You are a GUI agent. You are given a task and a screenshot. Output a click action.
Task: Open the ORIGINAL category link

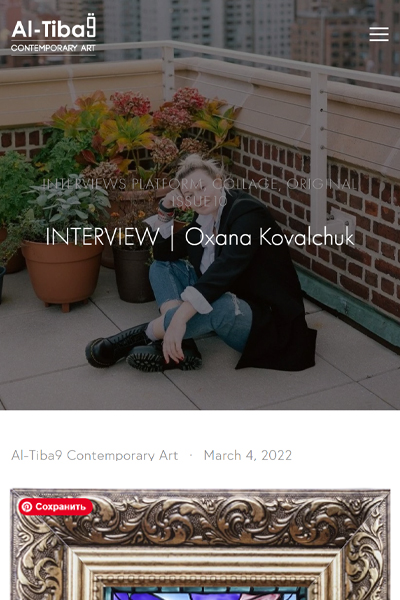tap(322, 184)
